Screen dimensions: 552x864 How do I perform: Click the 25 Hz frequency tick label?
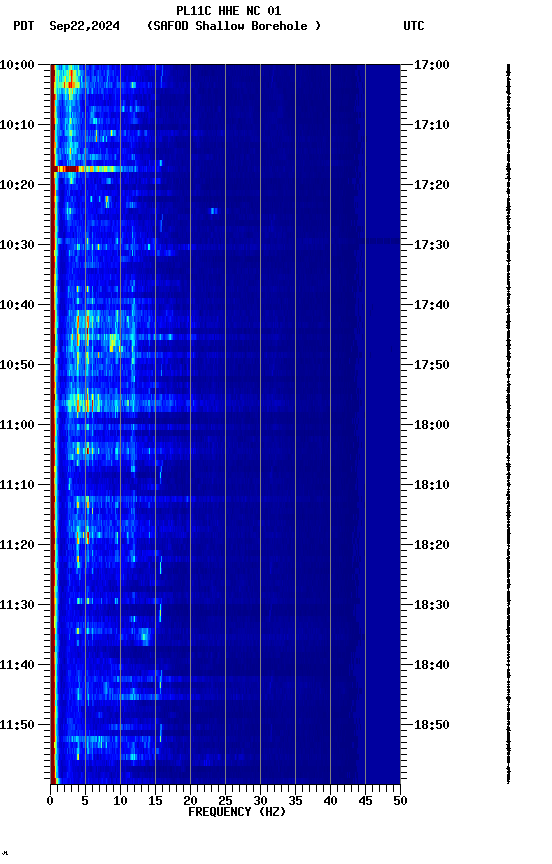coord(225,801)
